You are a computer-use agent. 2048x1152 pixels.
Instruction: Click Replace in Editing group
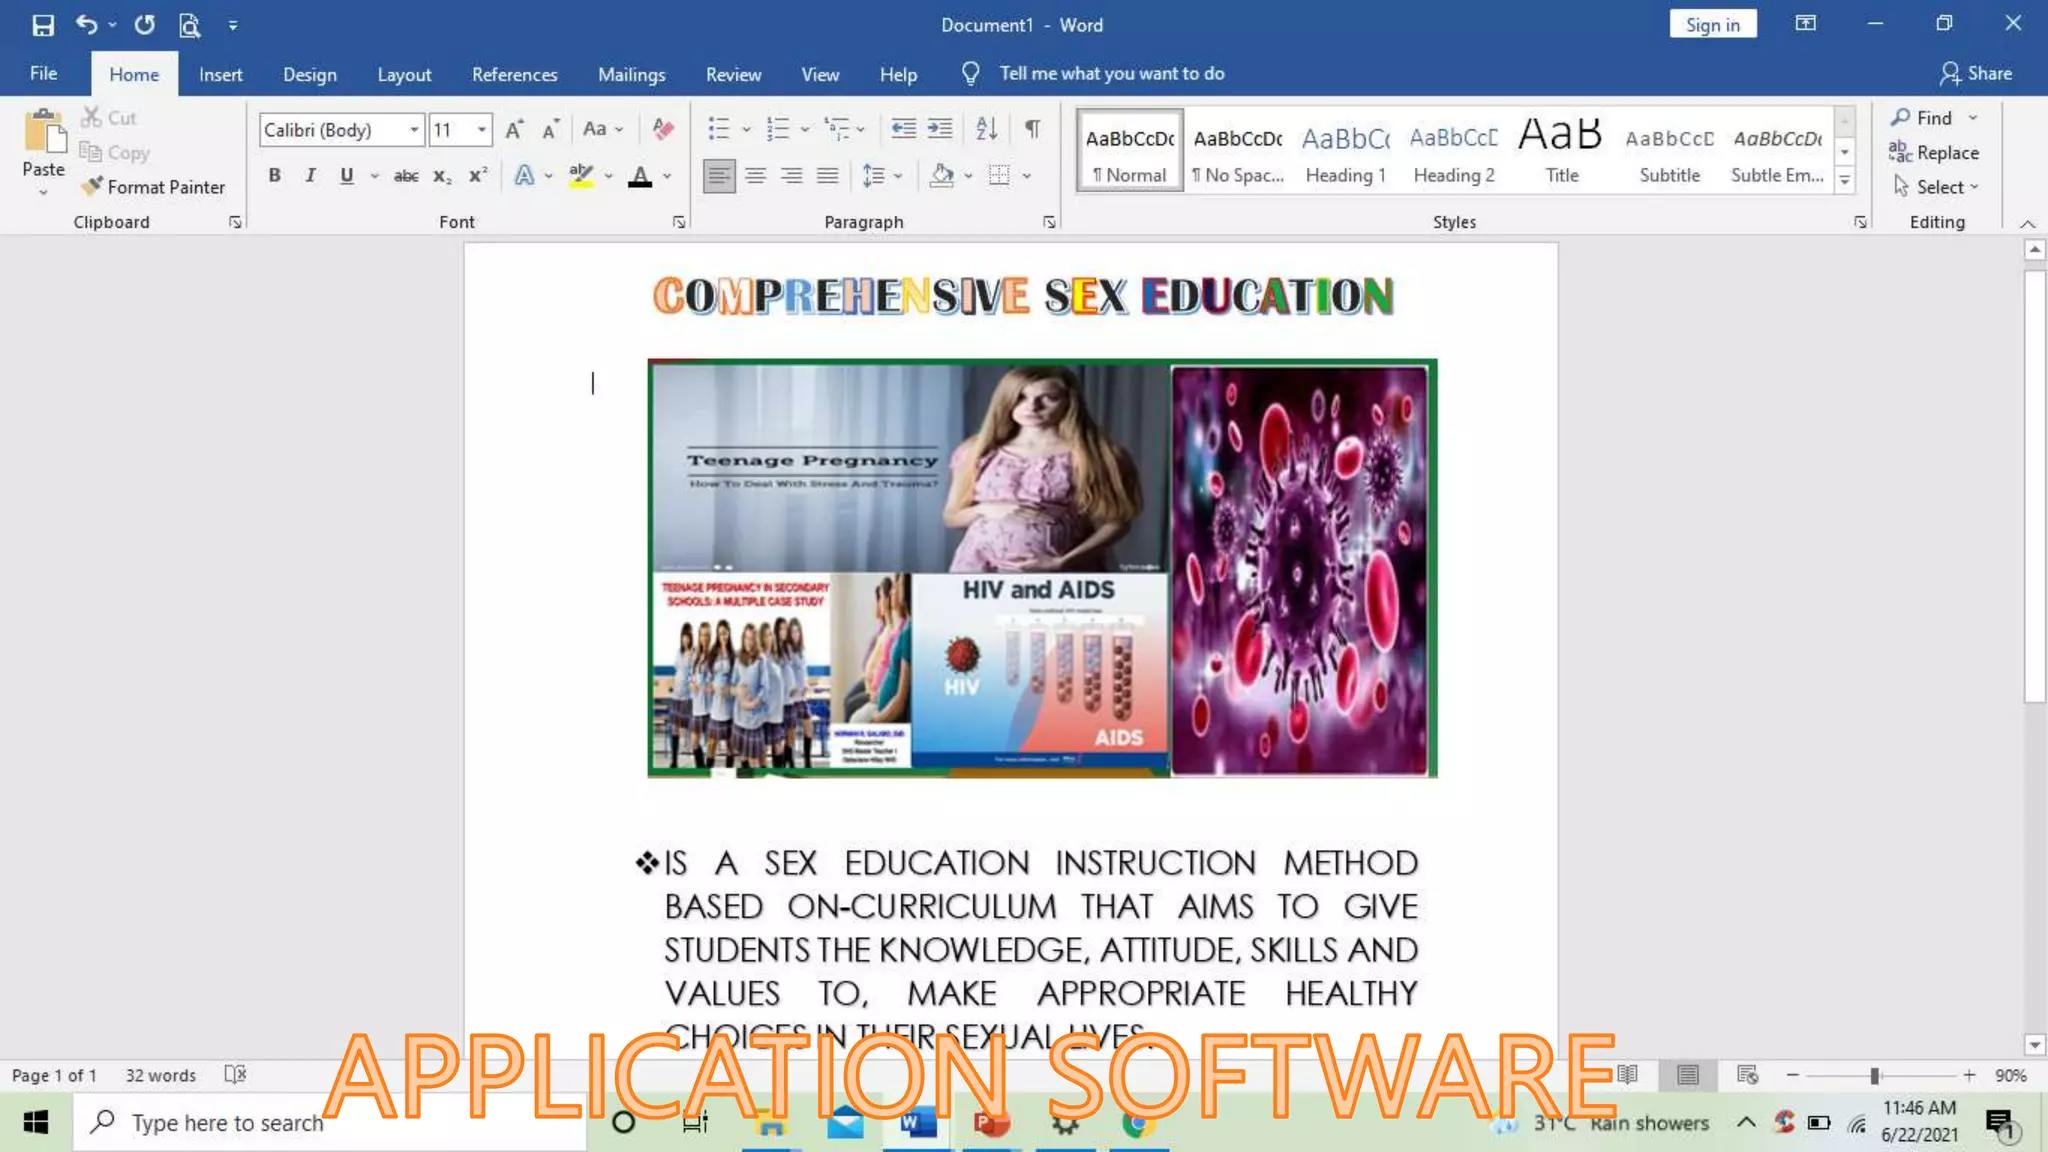click(1934, 152)
